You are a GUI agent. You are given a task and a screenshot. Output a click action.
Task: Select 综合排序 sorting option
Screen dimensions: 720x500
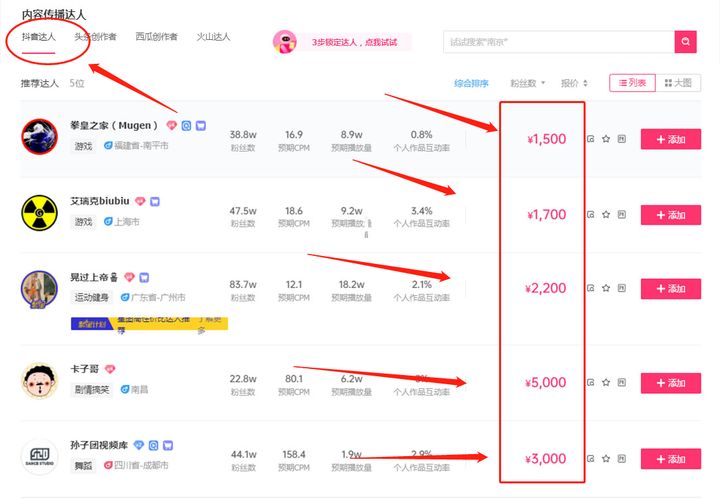[471, 83]
